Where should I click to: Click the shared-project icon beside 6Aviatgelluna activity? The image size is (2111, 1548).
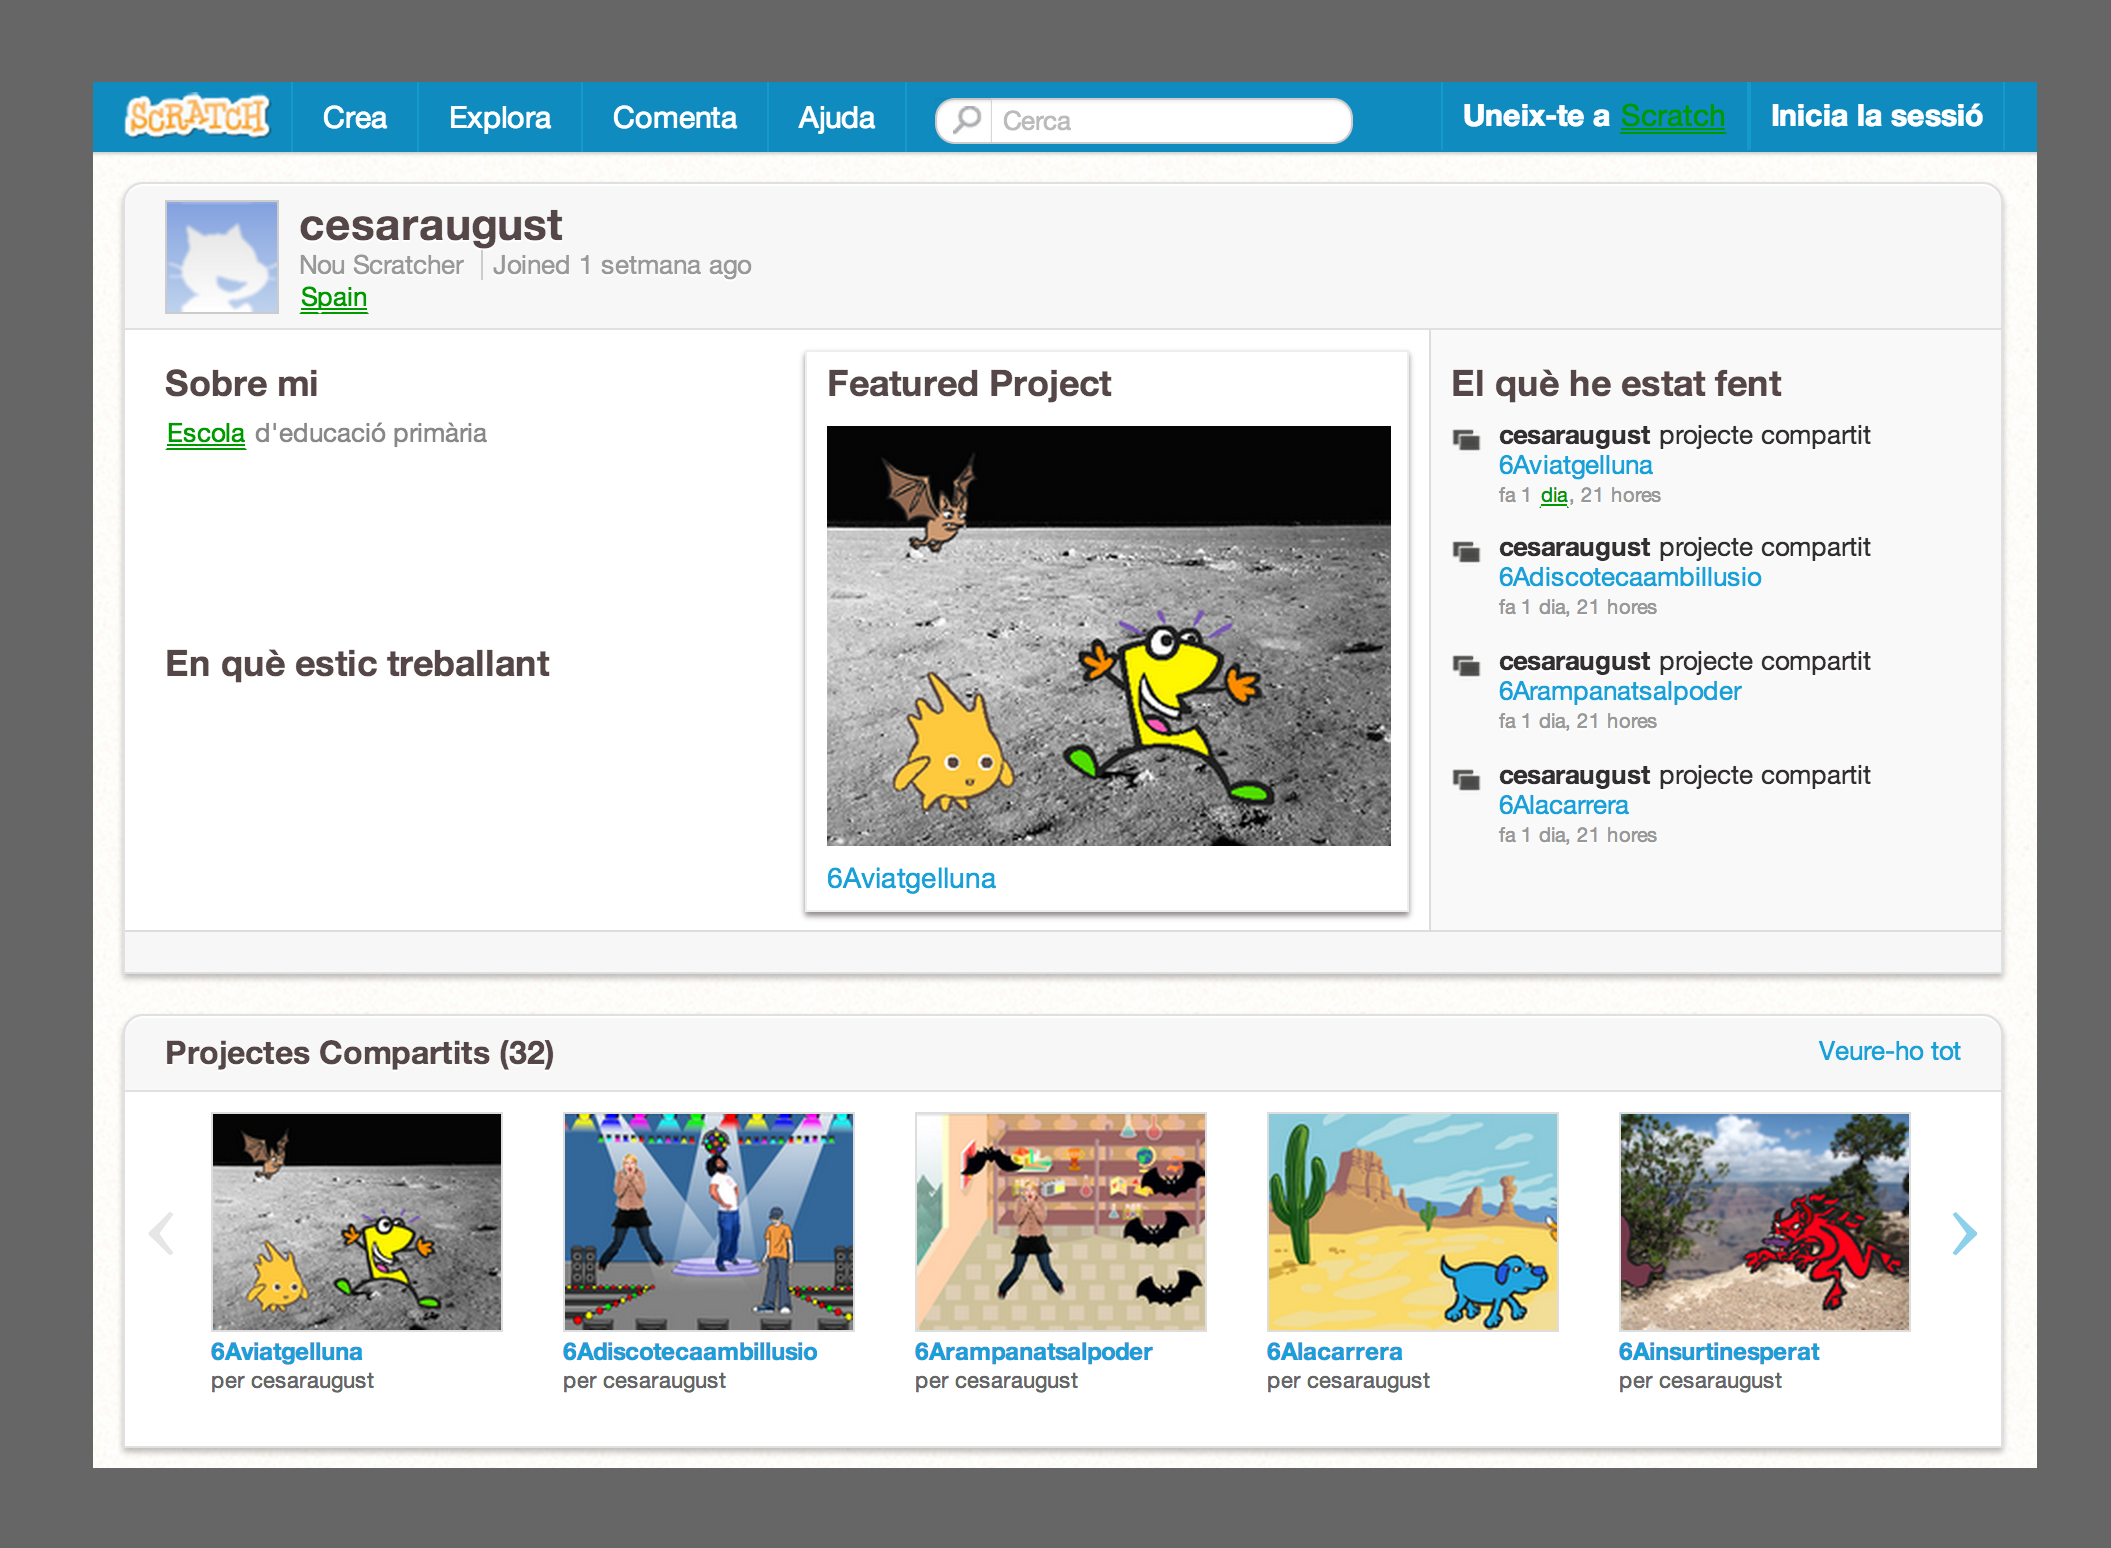coord(1466,439)
